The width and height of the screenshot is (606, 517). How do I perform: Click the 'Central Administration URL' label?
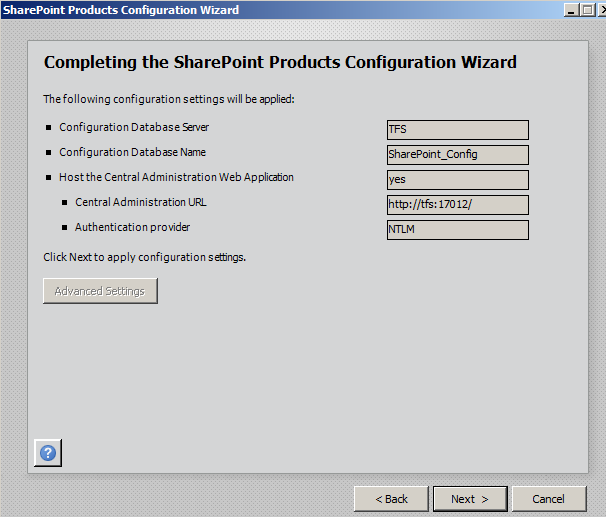(141, 202)
